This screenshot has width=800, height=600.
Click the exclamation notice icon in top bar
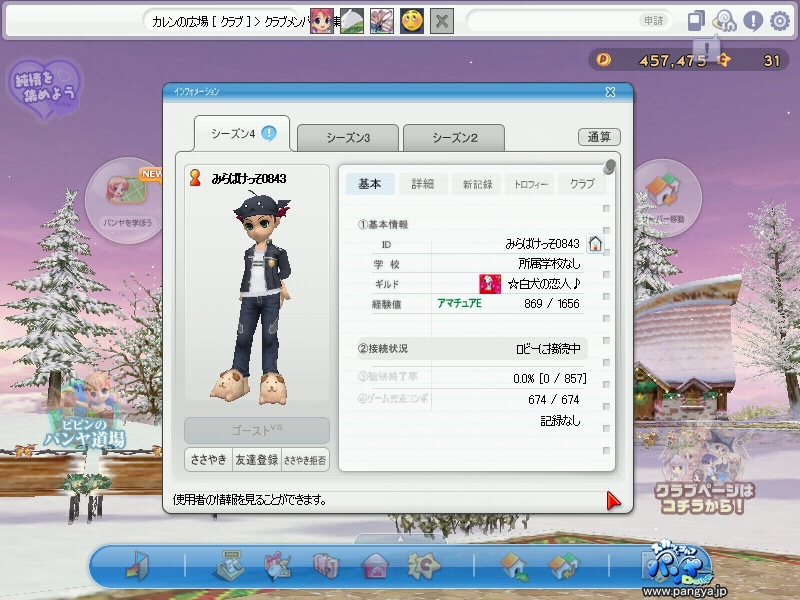point(753,21)
